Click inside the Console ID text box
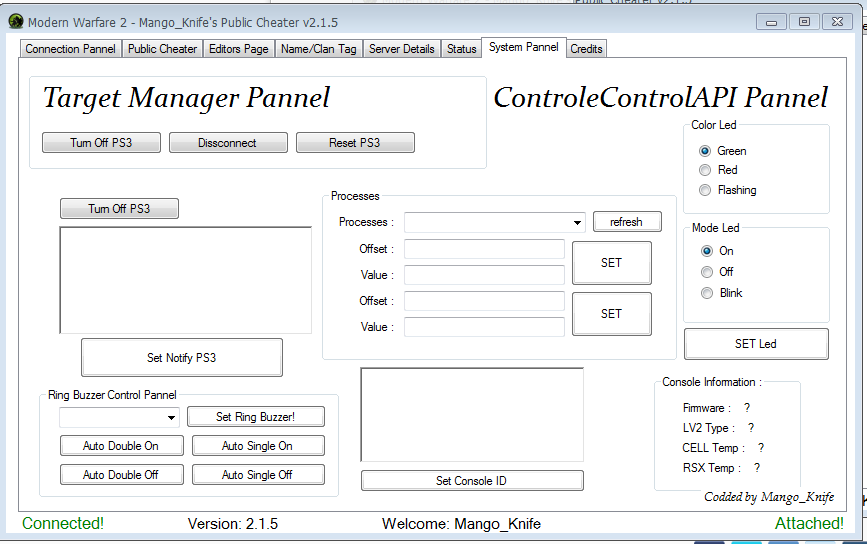This screenshot has width=867, height=544. 472,414
